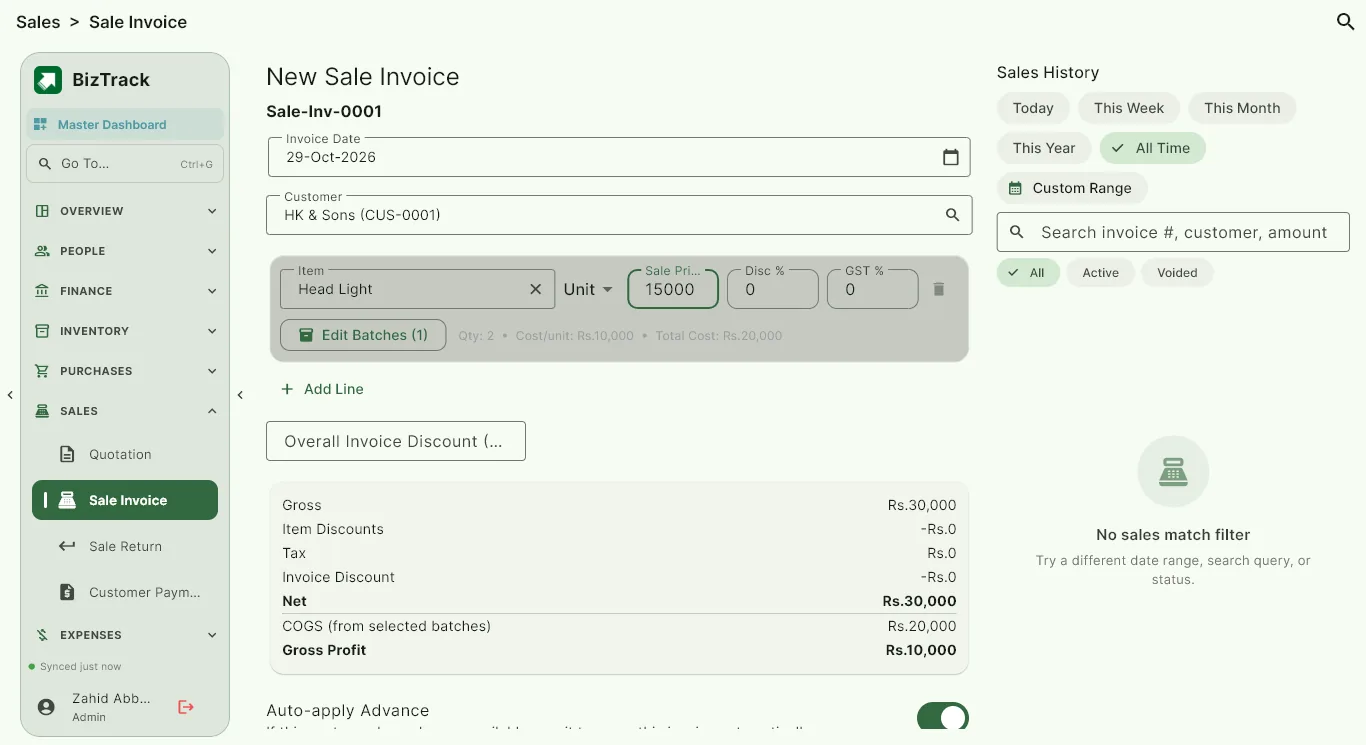The height and width of the screenshot is (745, 1366).
Task: Click the GST % field
Action: click(x=873, y=289)
